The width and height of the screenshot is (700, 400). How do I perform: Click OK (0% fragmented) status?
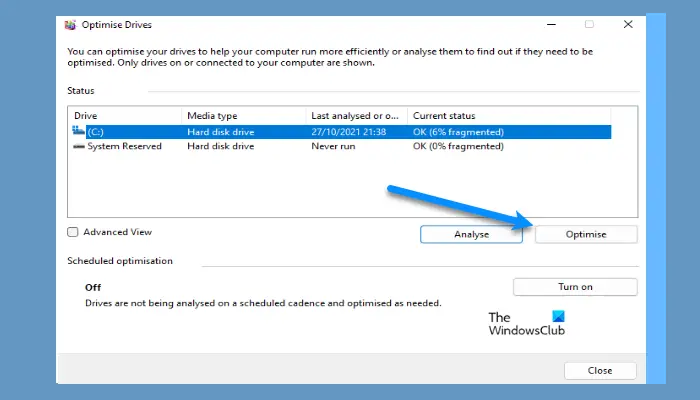pyautogui.click(x=458, y=146)
